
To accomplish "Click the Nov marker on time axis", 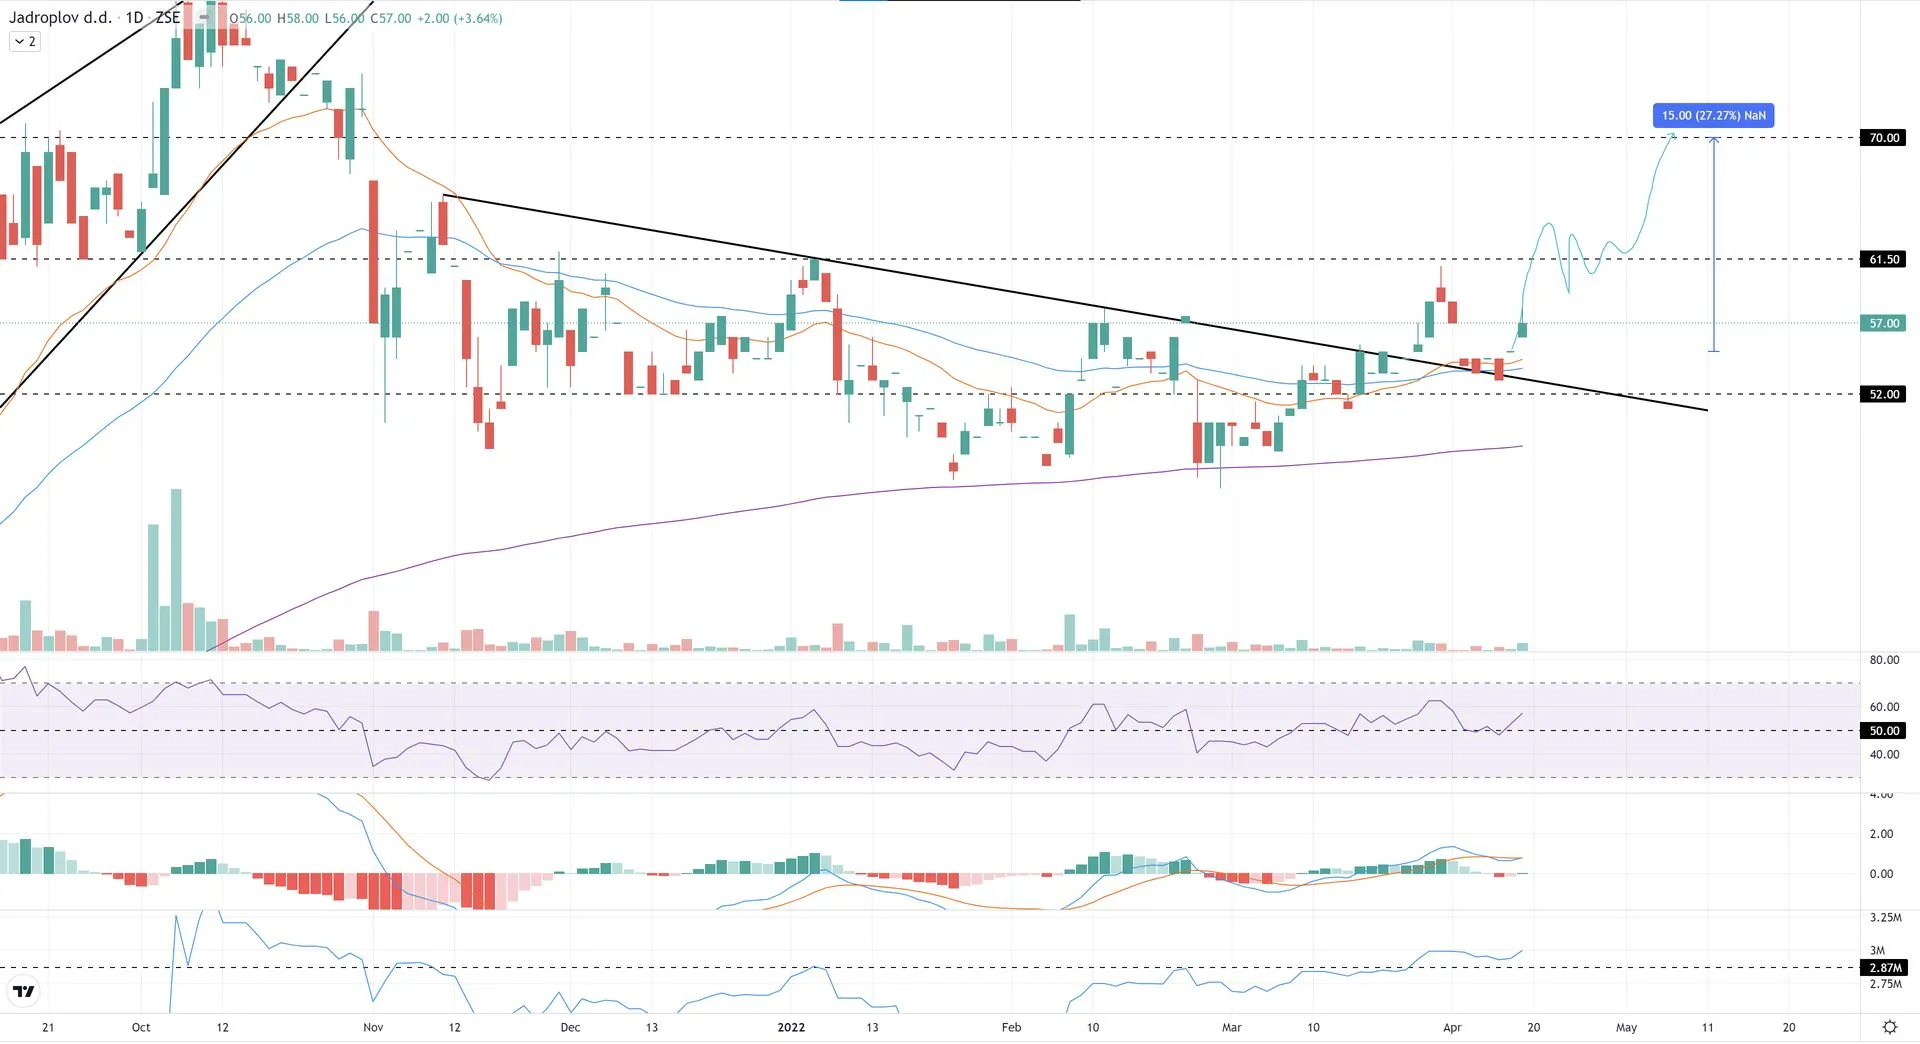I will 373,1027.
